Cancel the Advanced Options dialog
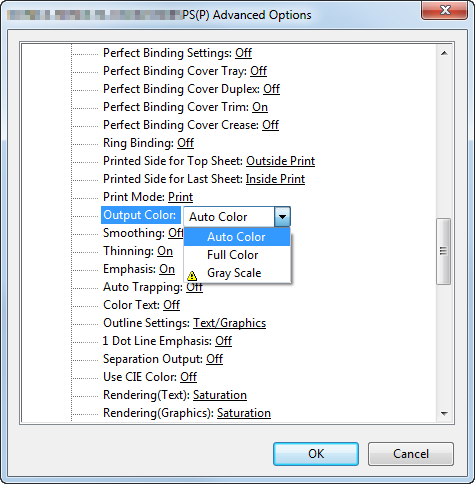Image resolution: width=475 pixels, height=484 pixels. (x=411, y=454)
